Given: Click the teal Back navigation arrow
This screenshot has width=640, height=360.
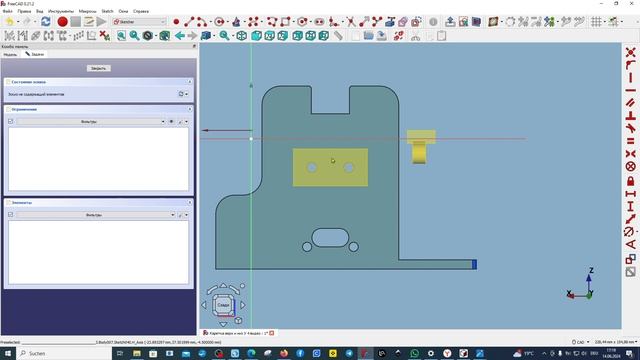Looking at the screenshot, I should [x=180, y=36].
